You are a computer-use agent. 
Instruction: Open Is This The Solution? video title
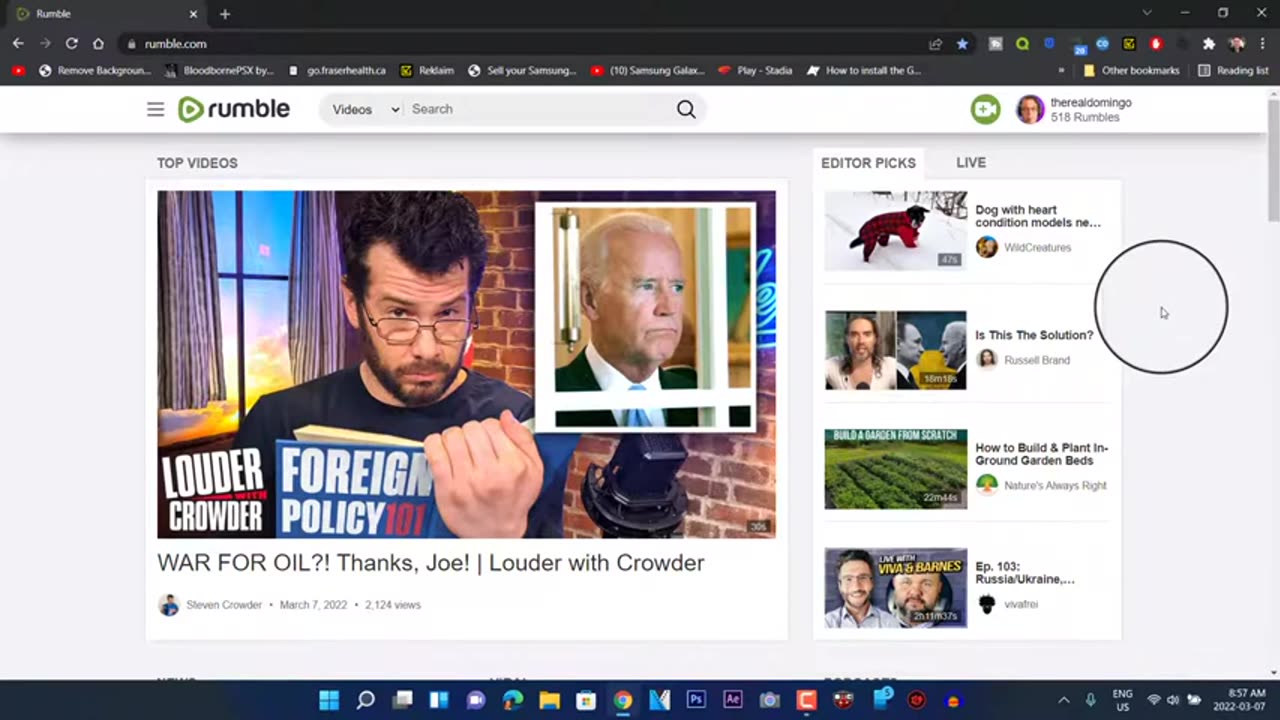(1034, 335)
